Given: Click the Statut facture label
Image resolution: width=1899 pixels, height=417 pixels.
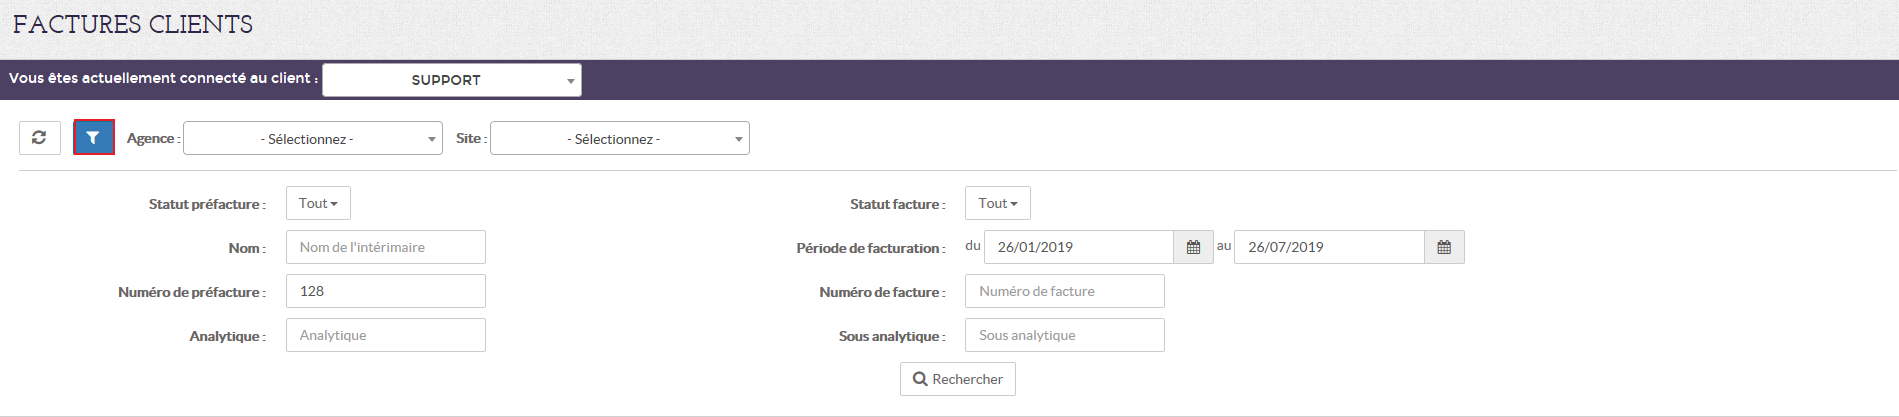Looking at the screenshot, I should point(898,204).
